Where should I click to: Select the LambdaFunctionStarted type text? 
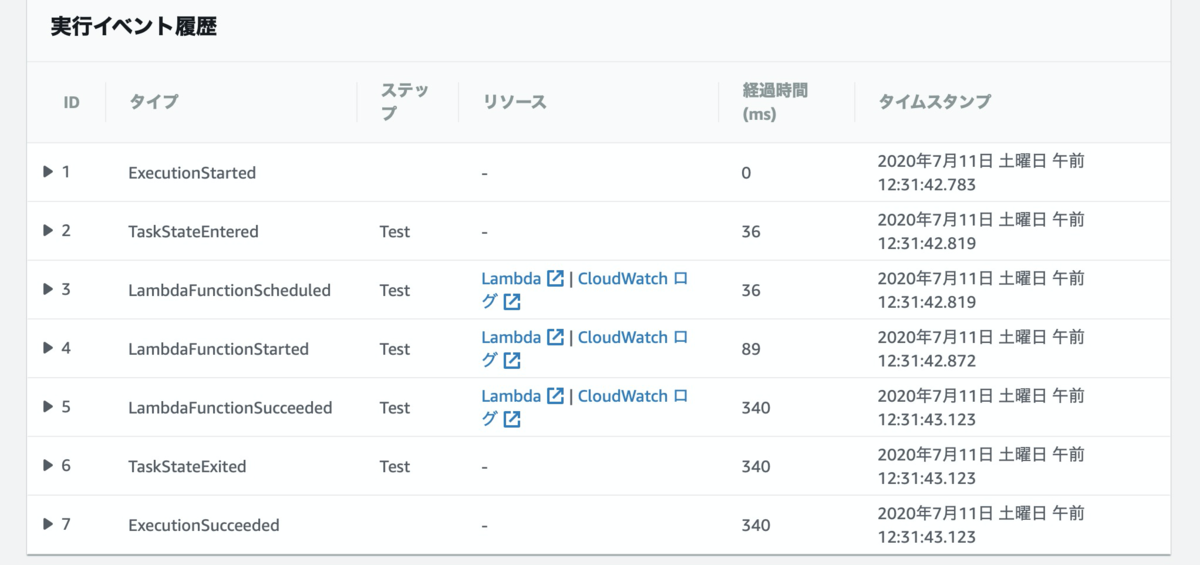pyautogui.click(x=218, y=349)
